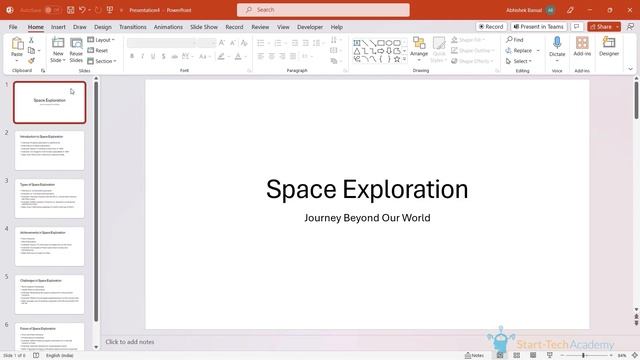Open the Transitions tab

tap(133, 27)
